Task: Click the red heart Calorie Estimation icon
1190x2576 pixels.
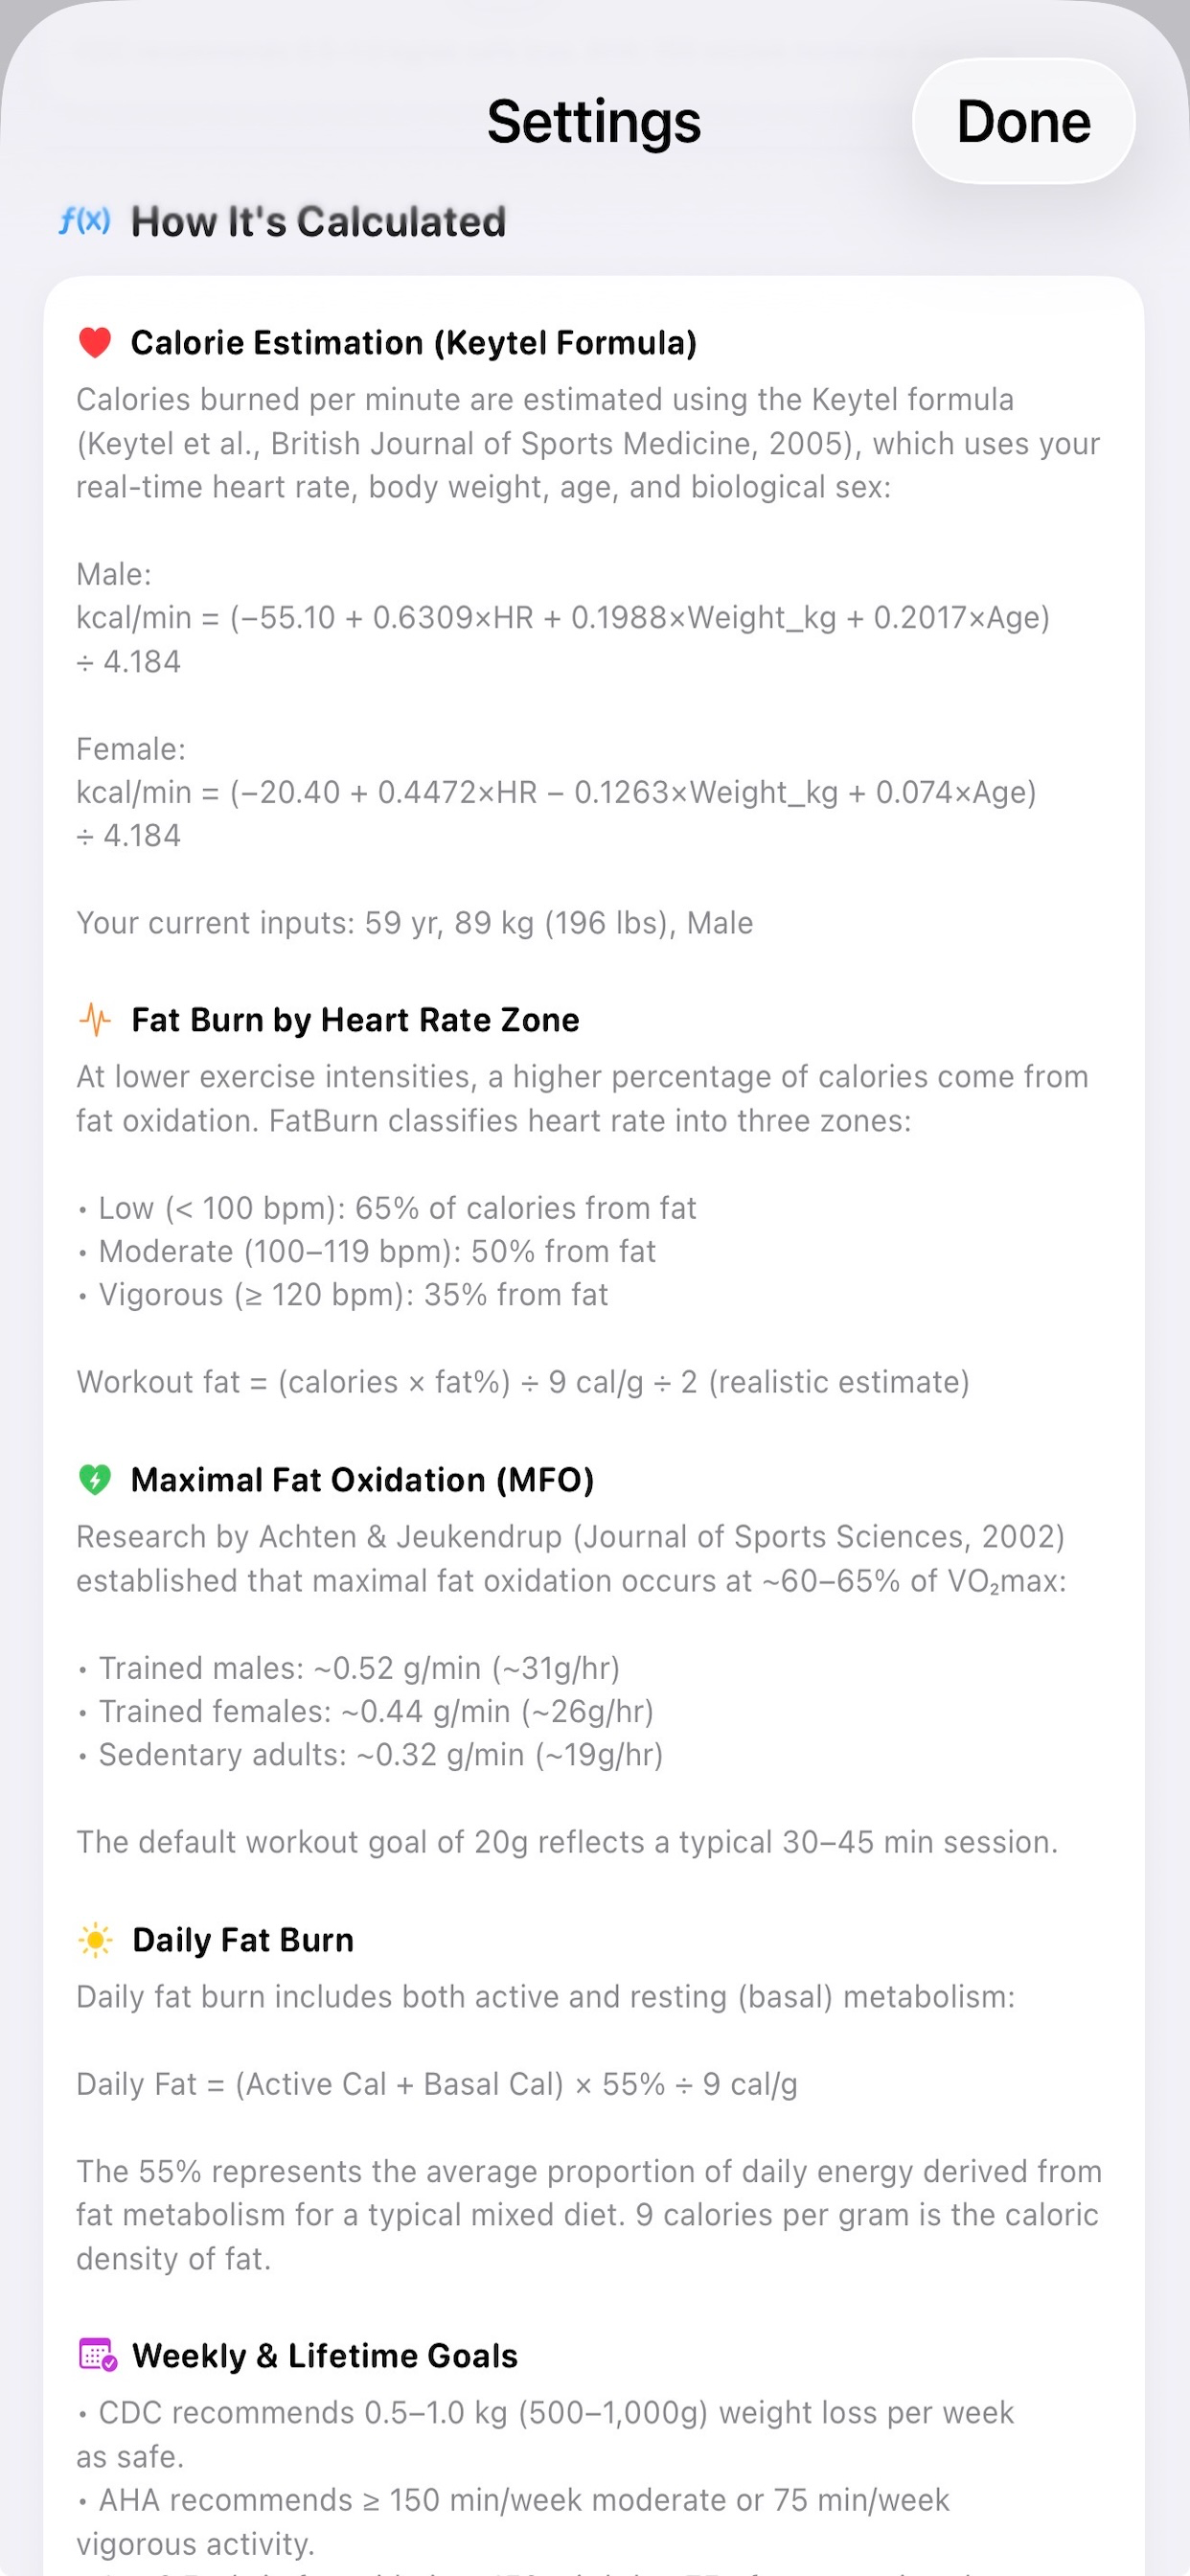Action: pos(95,343)
